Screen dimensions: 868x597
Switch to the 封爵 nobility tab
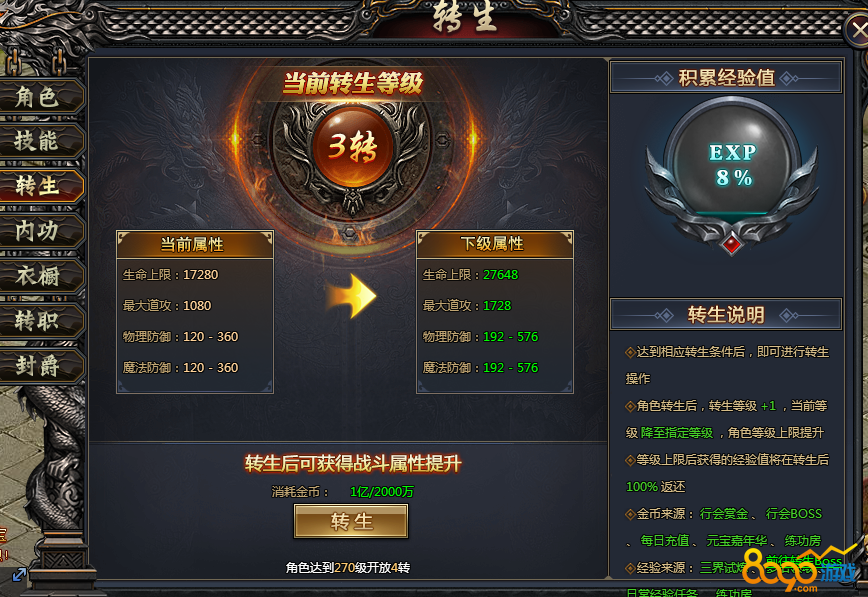point(40,366)
